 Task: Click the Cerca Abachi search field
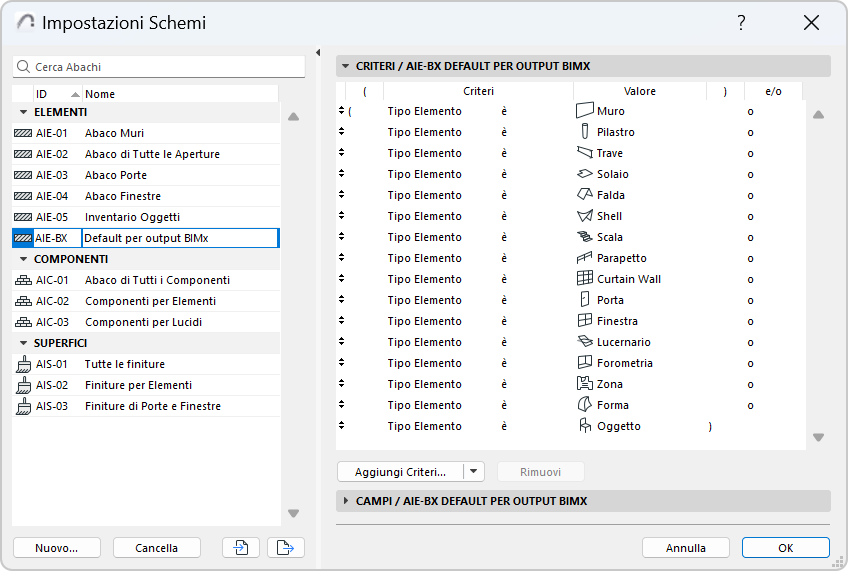pyautogui.click(x=159, y=67)
